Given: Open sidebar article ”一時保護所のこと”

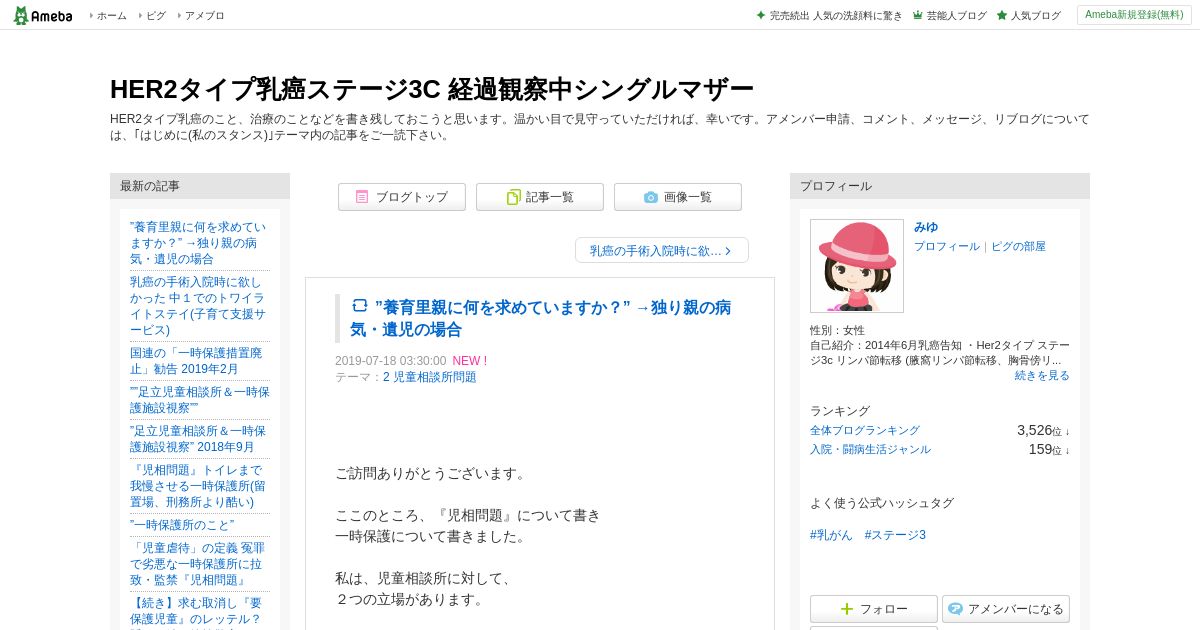Looking at the screenshot, I should pos(182,525).
